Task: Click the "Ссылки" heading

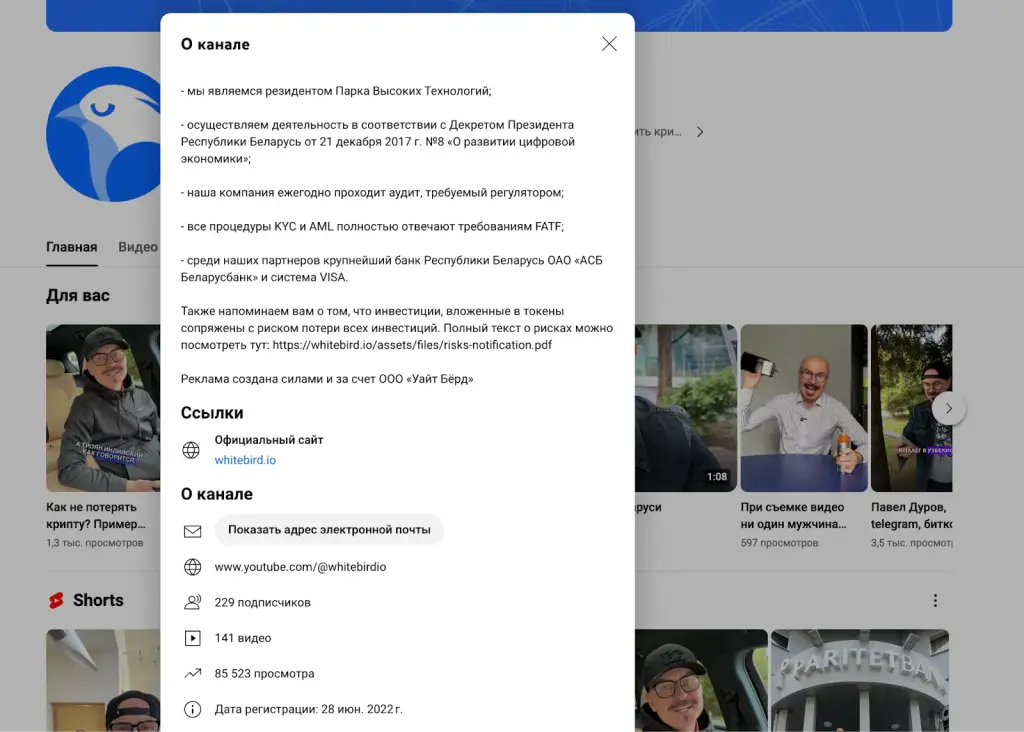Action: 212,413
